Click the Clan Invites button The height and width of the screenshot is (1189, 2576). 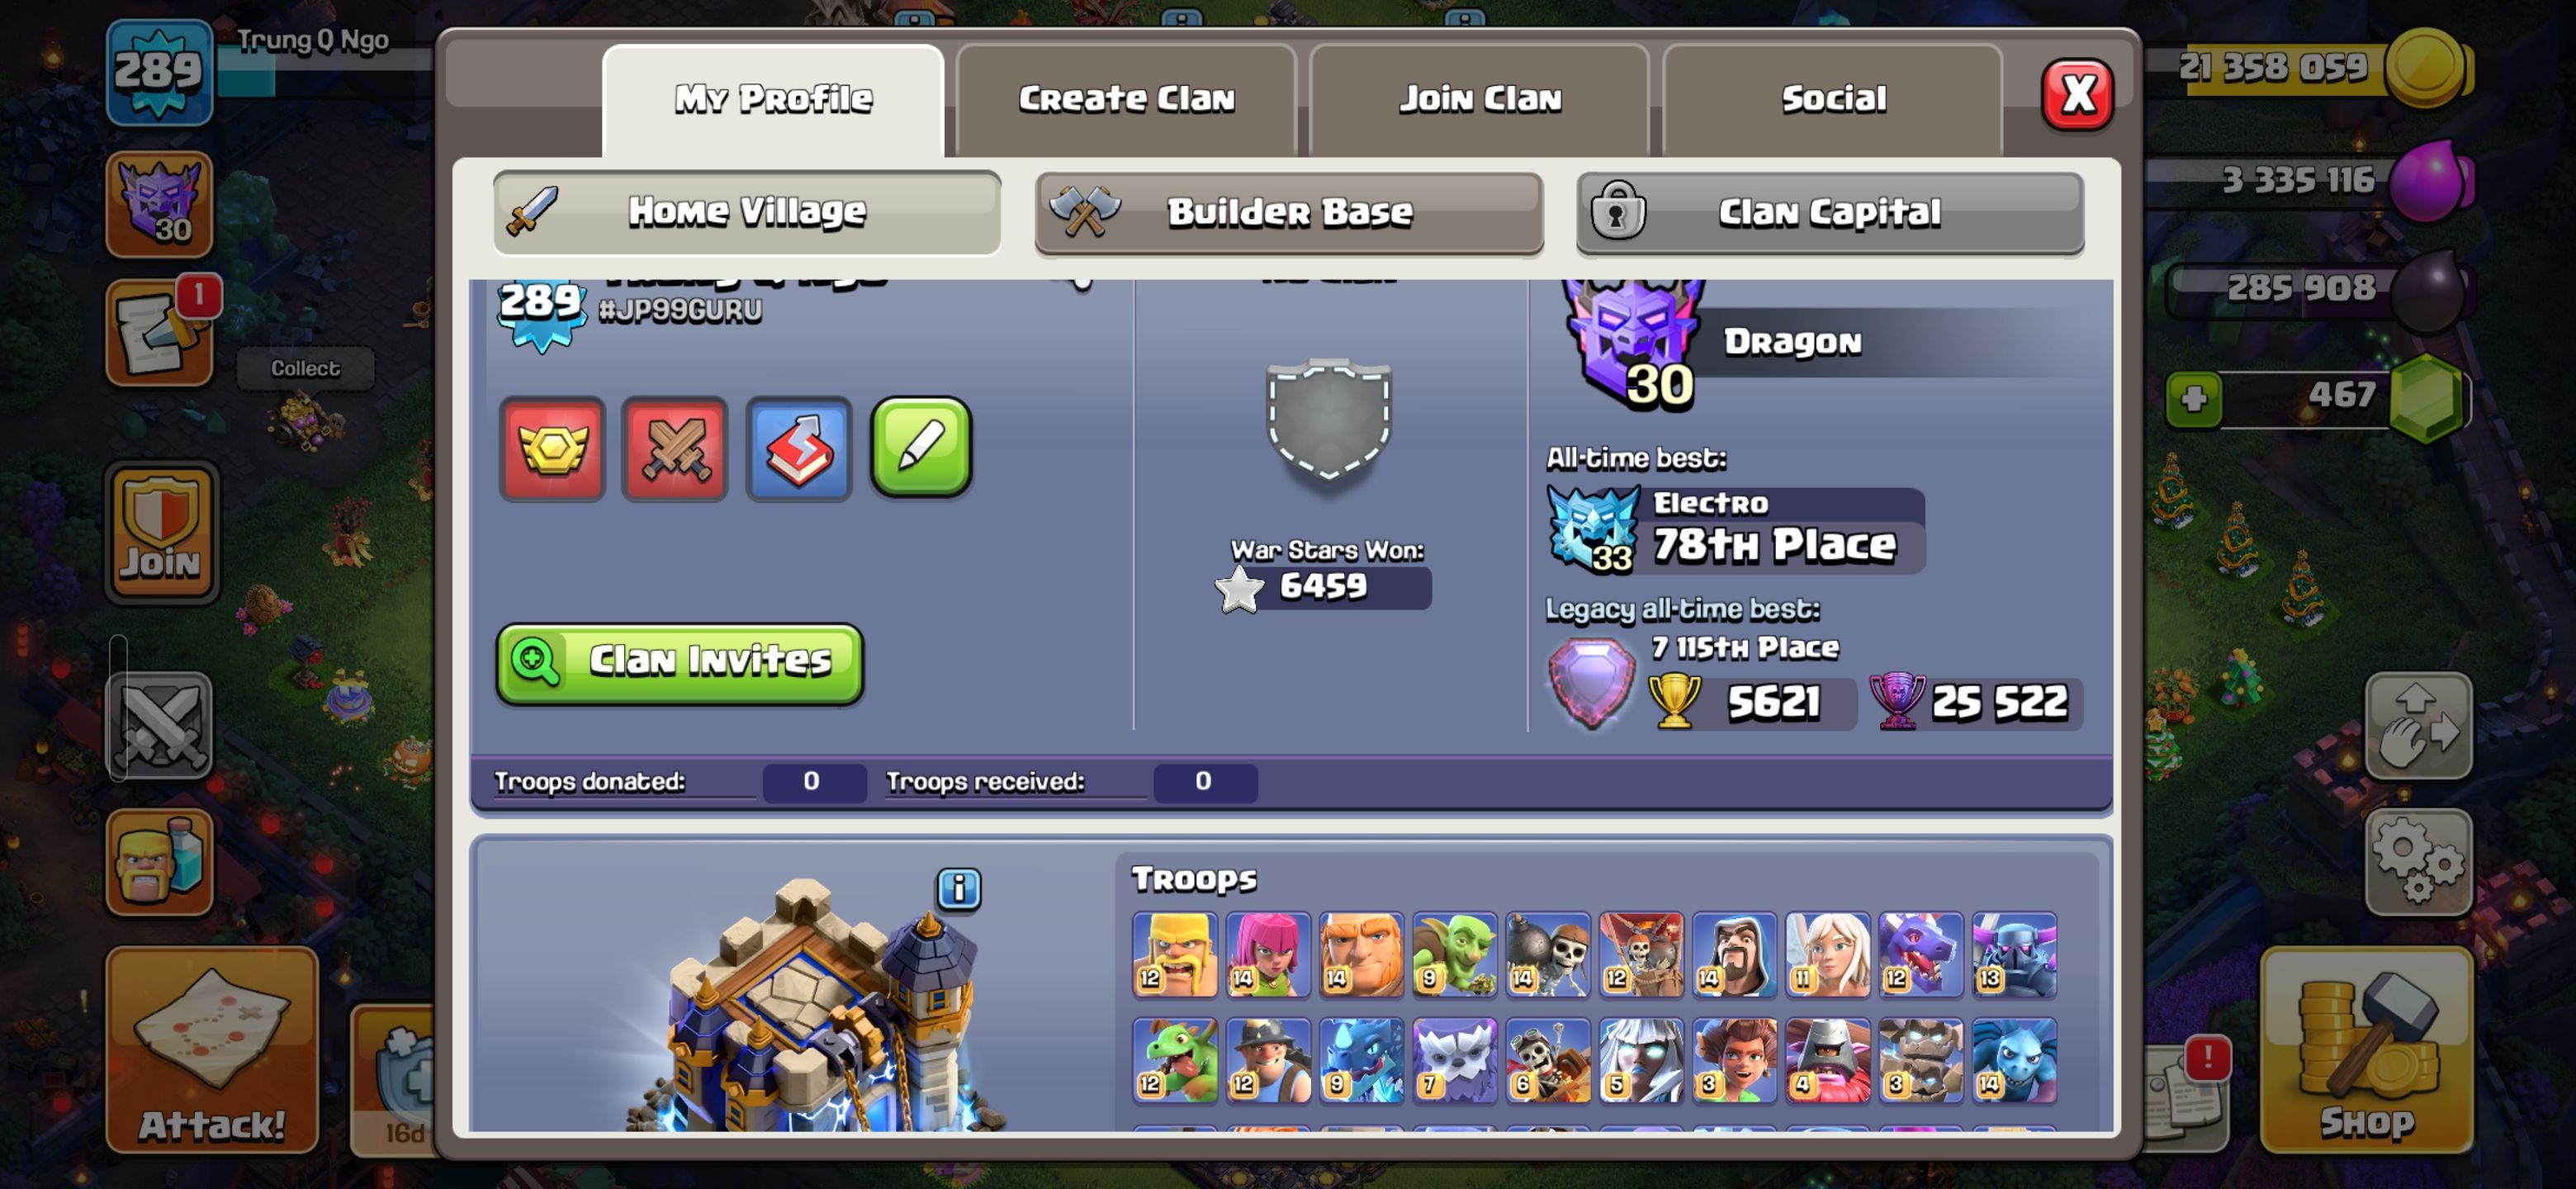680,662
